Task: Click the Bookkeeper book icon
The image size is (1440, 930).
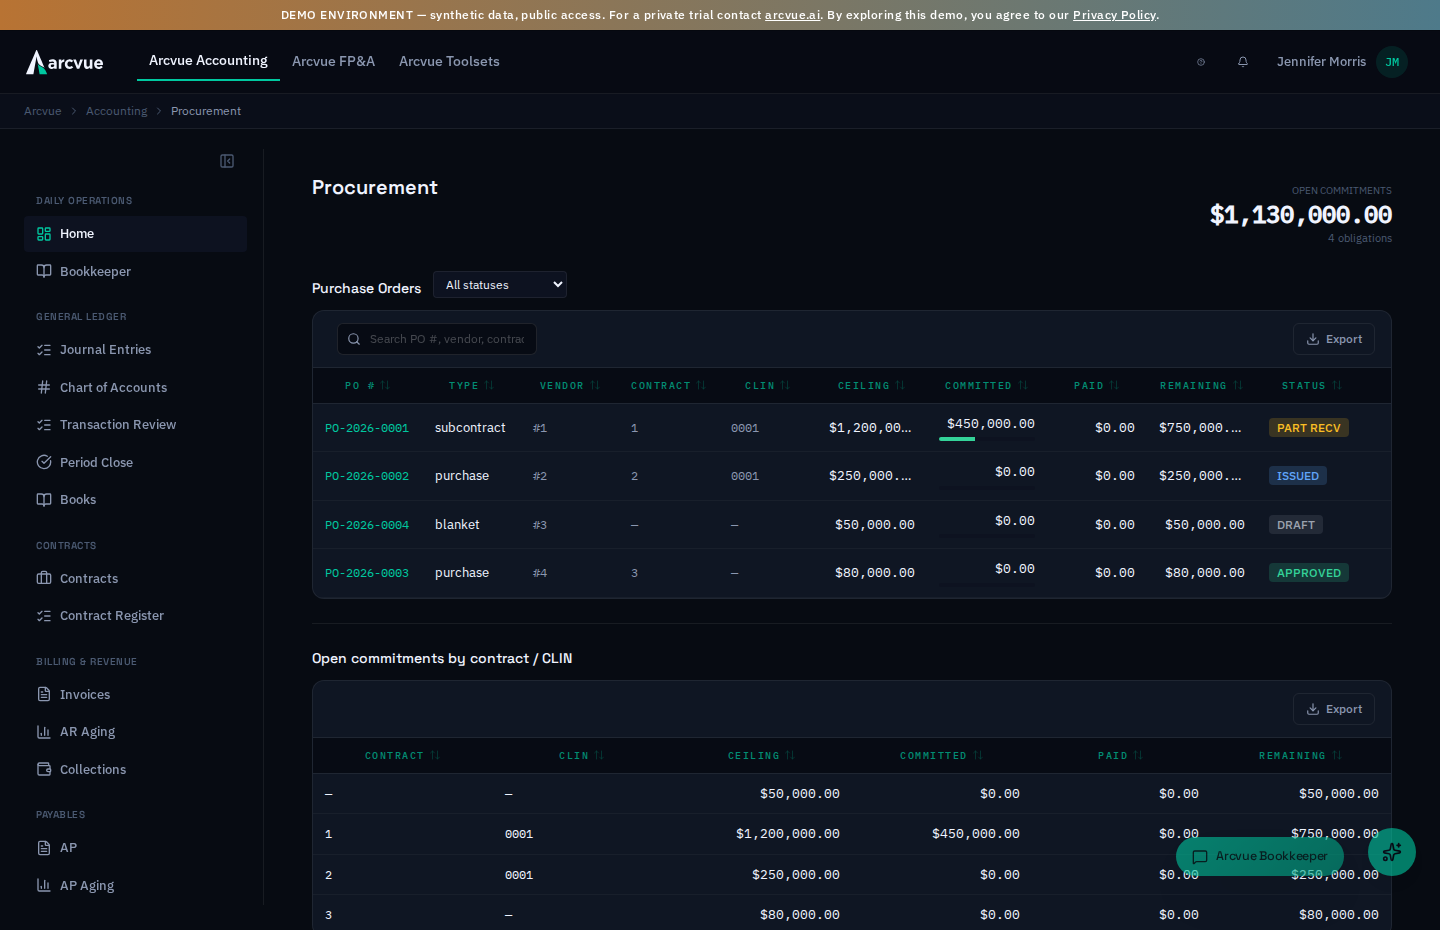Action: 44,271
